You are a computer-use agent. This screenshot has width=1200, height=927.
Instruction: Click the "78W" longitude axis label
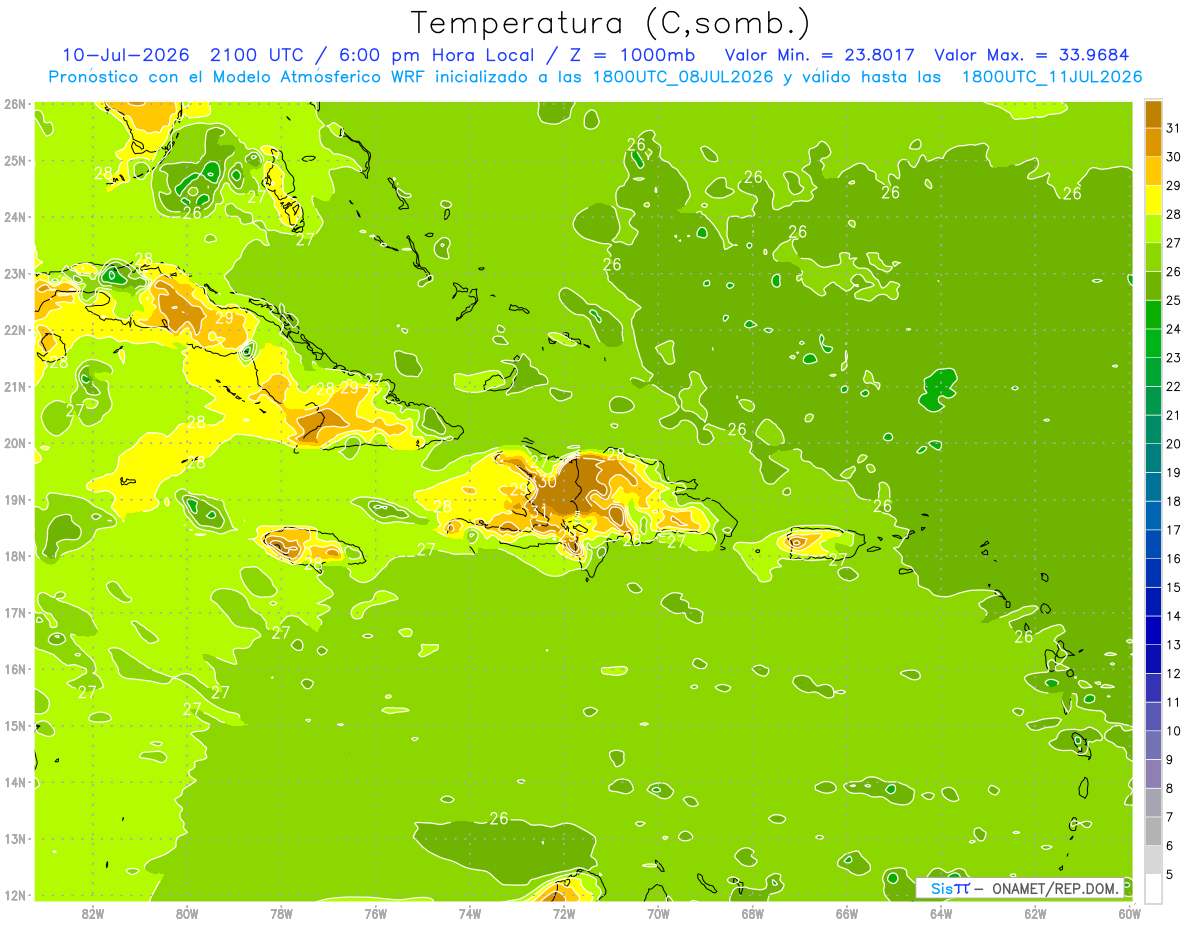click(x=281, y=913)
